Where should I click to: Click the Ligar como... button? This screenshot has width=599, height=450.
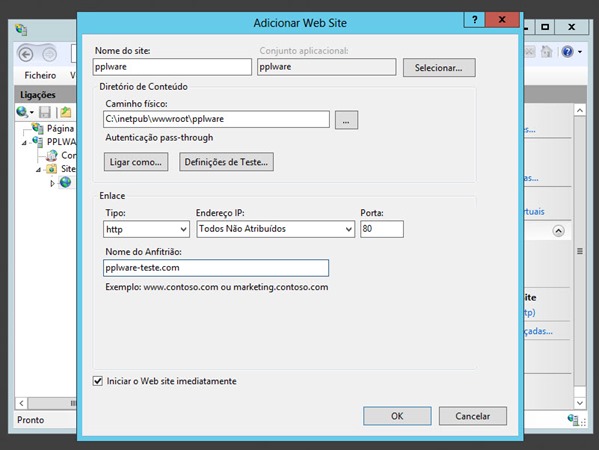point(136,162)
